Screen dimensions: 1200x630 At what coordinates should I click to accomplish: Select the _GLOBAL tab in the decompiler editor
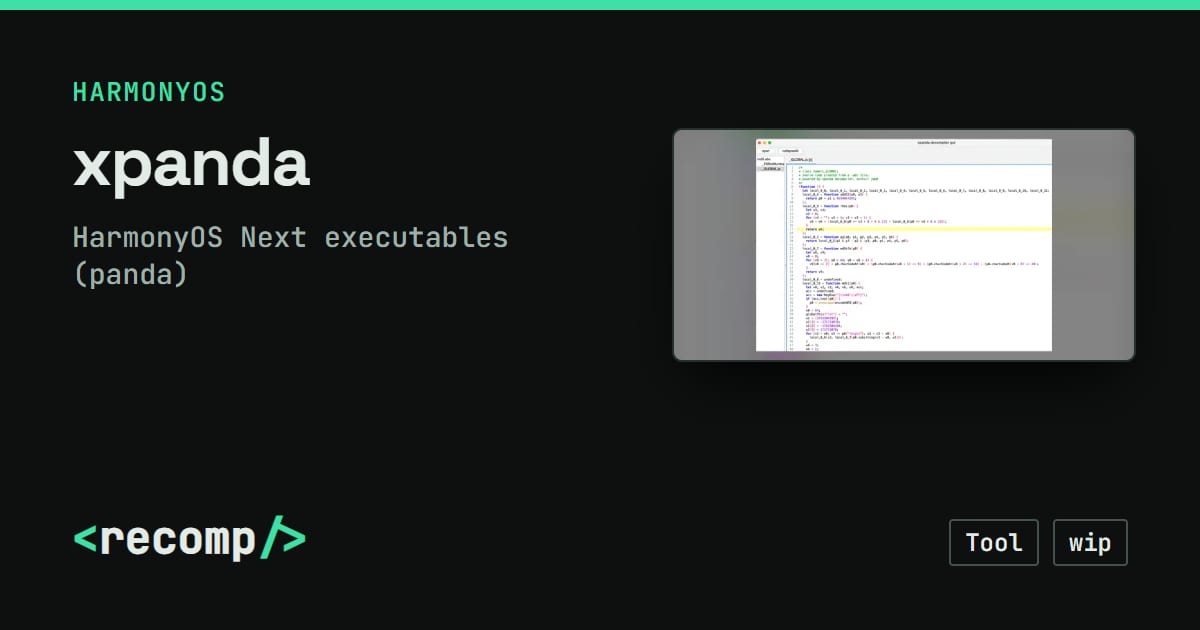[x=801, y=160]
